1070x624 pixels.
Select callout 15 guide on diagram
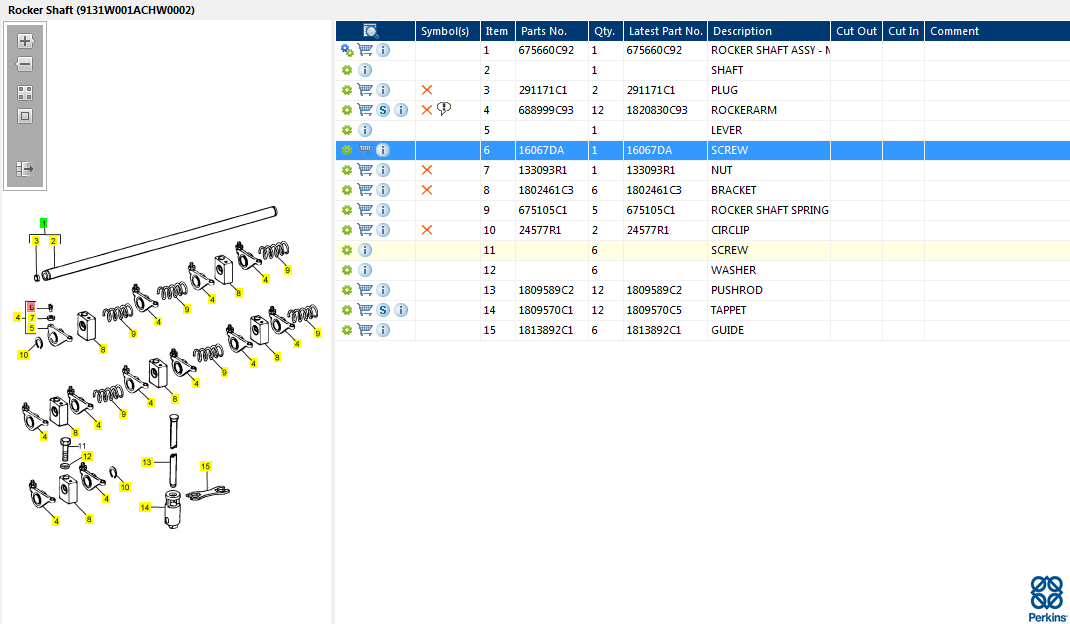[x=205, y=466]
